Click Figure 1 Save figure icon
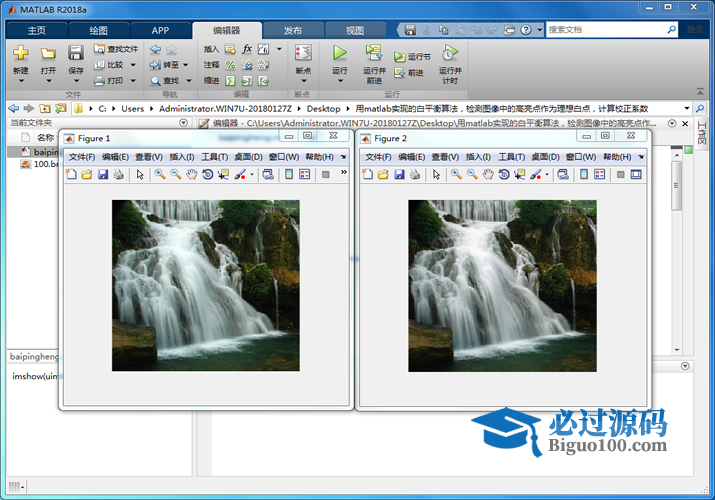 point(103,174)
